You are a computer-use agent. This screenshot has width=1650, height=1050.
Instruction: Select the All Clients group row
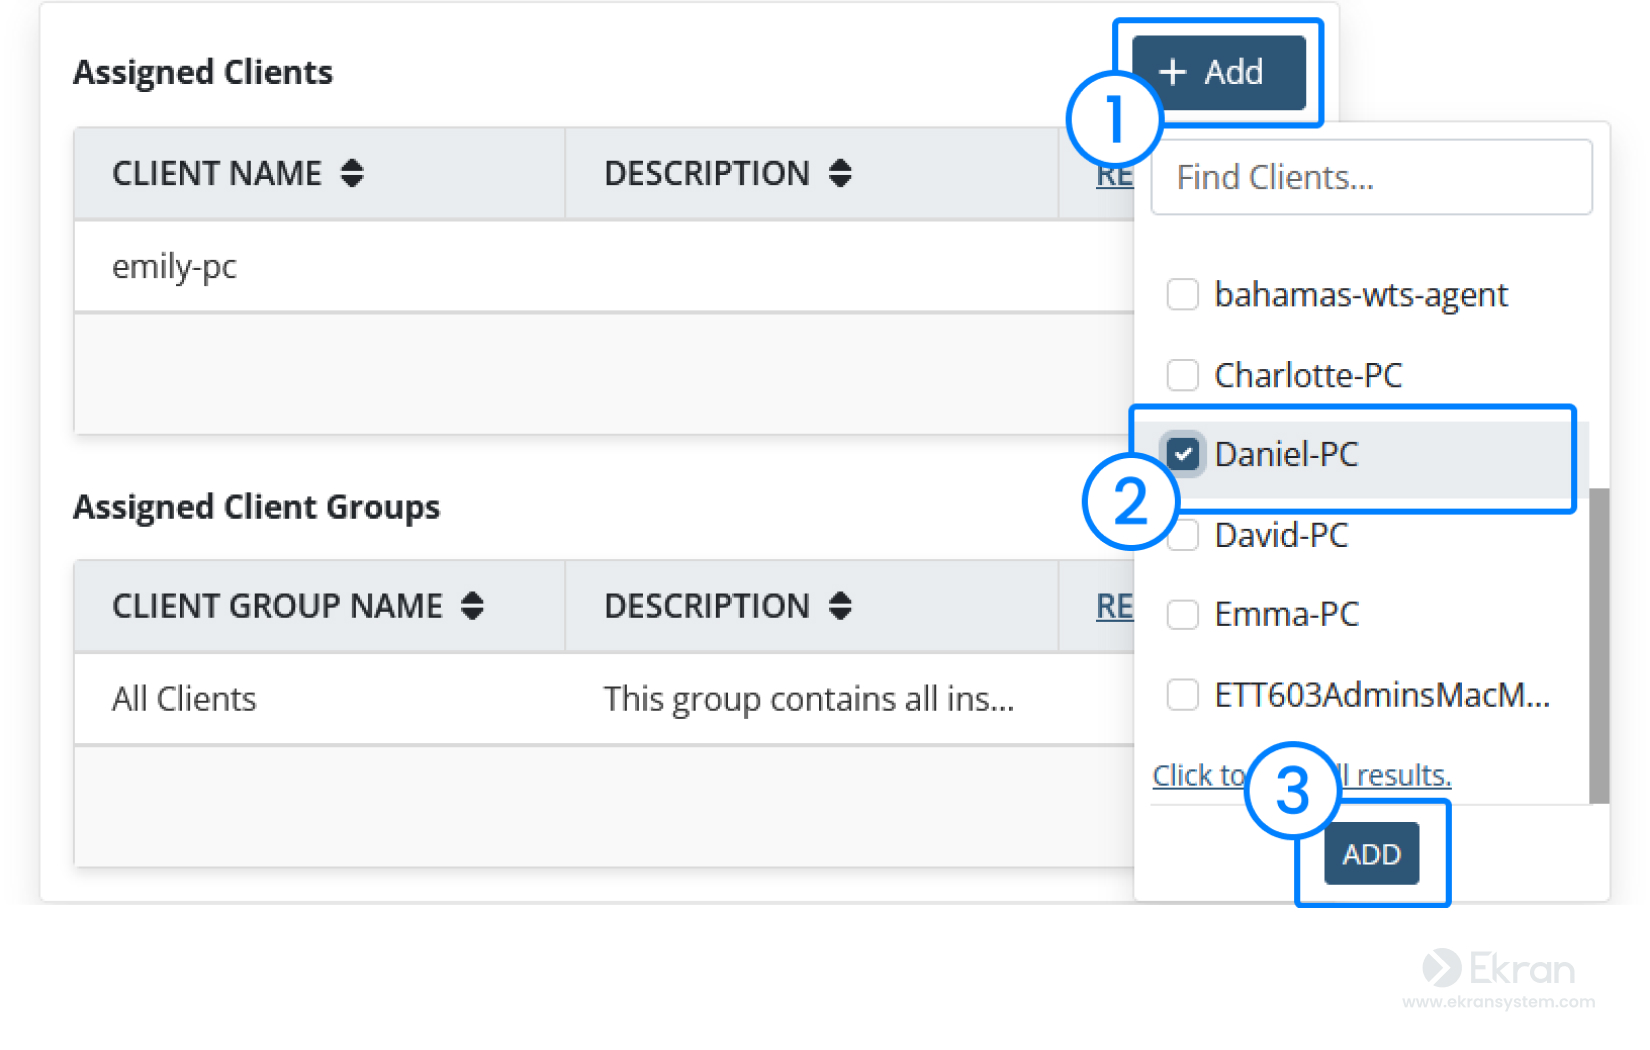(185, 699)
